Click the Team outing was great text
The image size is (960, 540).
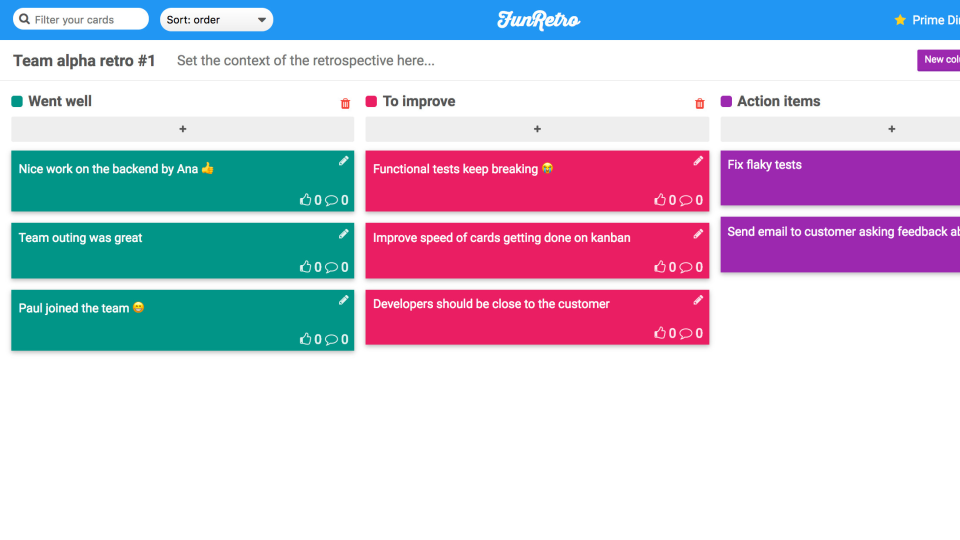point(80,238)
